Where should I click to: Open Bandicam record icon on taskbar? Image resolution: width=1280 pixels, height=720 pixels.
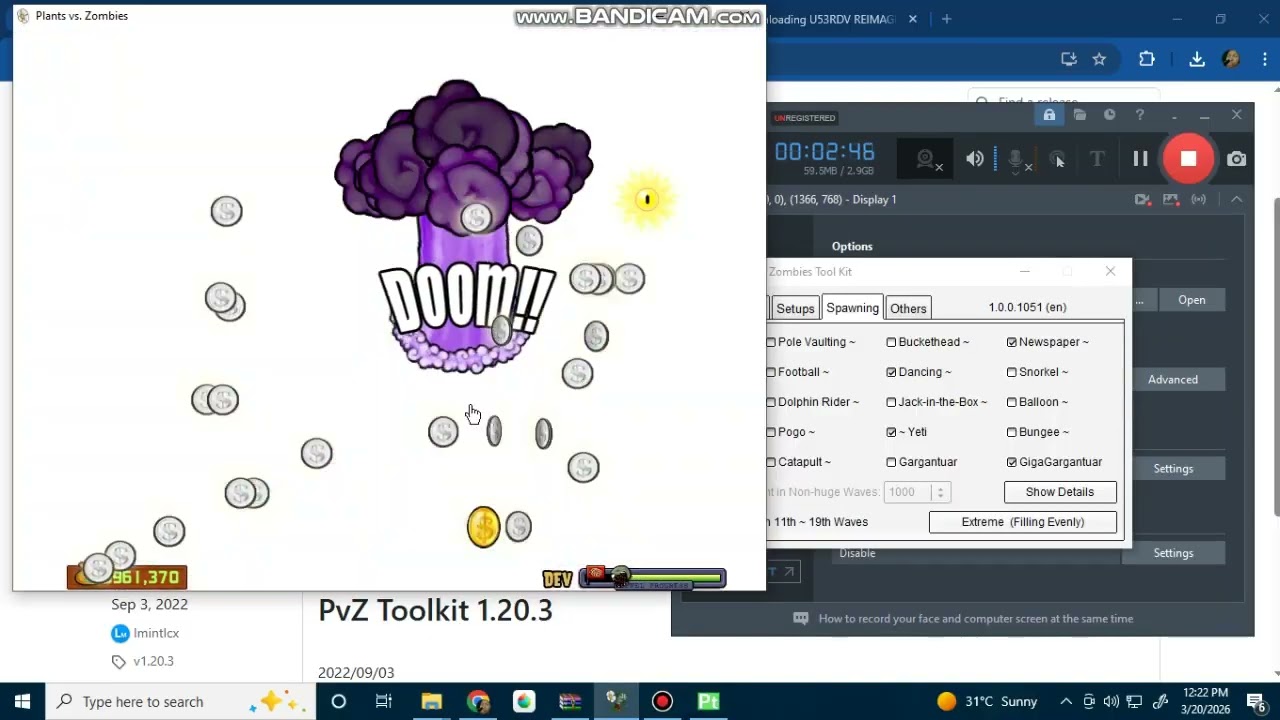point(662,701)
